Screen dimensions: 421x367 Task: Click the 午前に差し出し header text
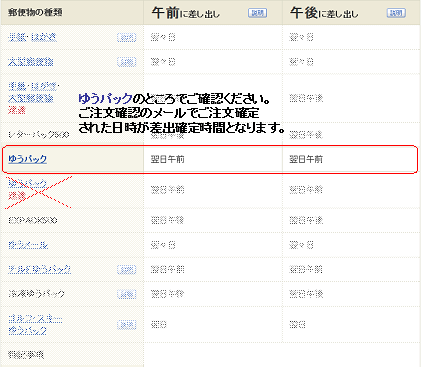click(x=186, y=13)
